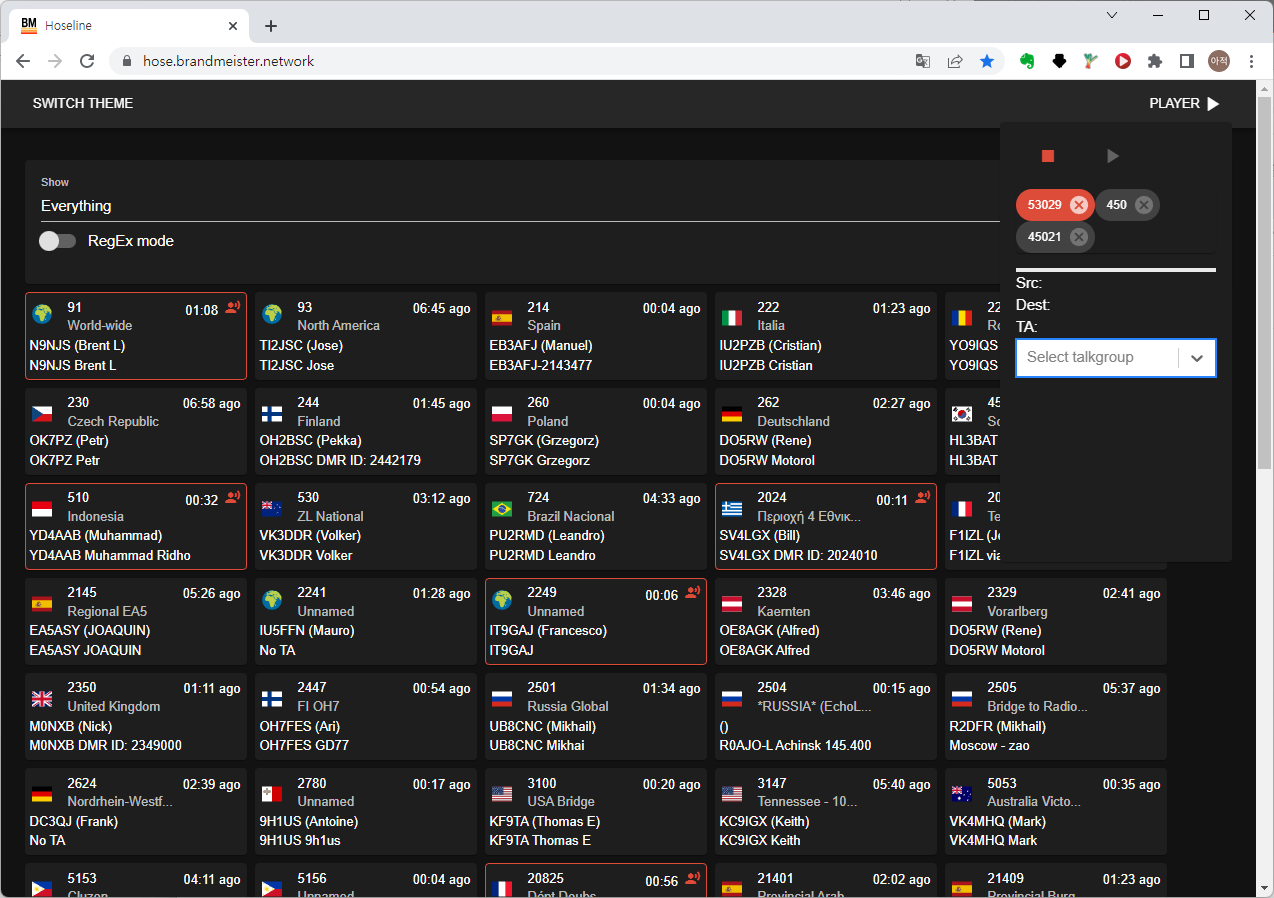Open the share page icon
The width and height of the screenshot is (1274, 898).
[955, 61]
